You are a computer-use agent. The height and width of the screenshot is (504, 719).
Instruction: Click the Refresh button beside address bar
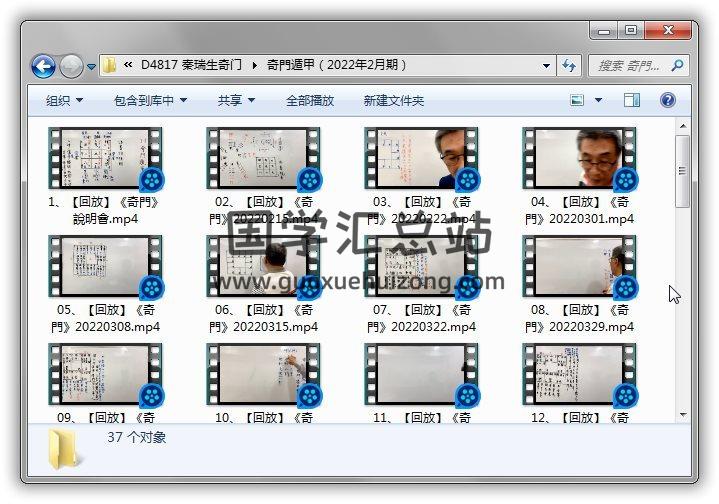(x=569, y=66)
